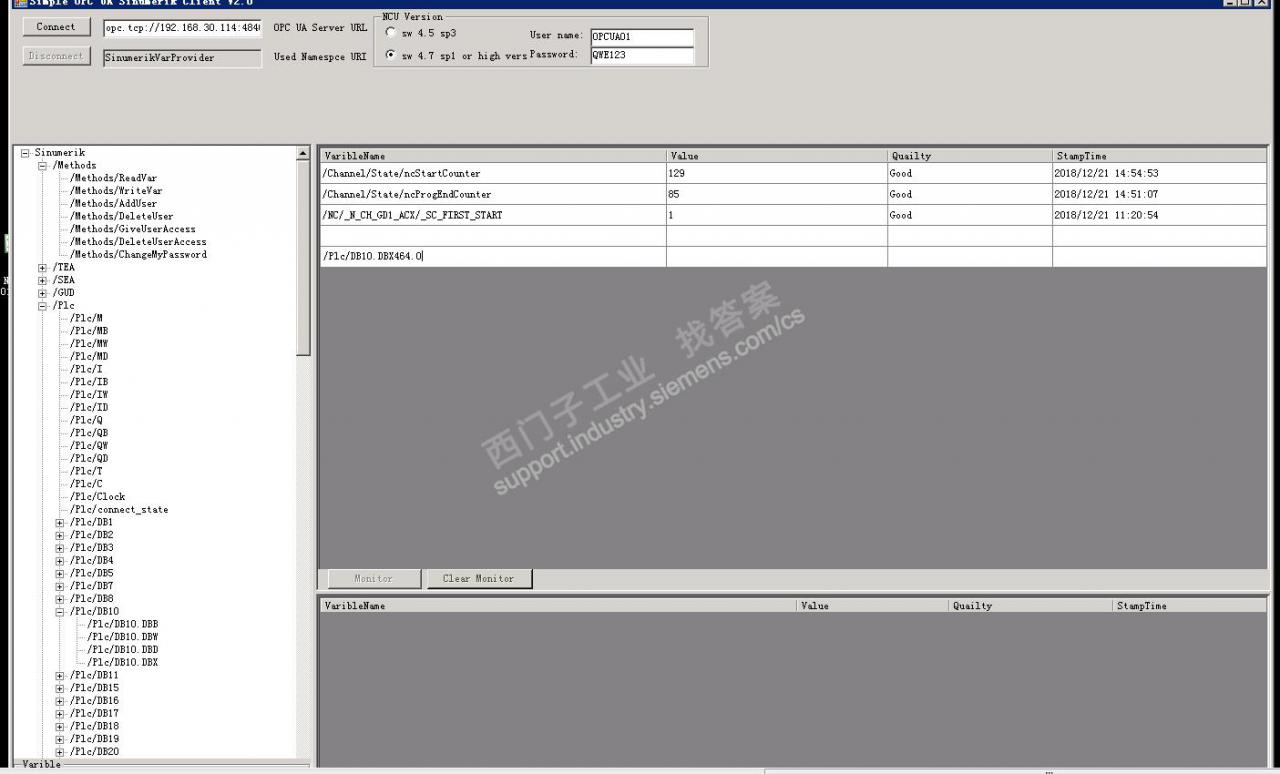Select /Plc/M tree item
This screenshot has width=1280, height=774.
pyautogui.click(x=86, y=319)
